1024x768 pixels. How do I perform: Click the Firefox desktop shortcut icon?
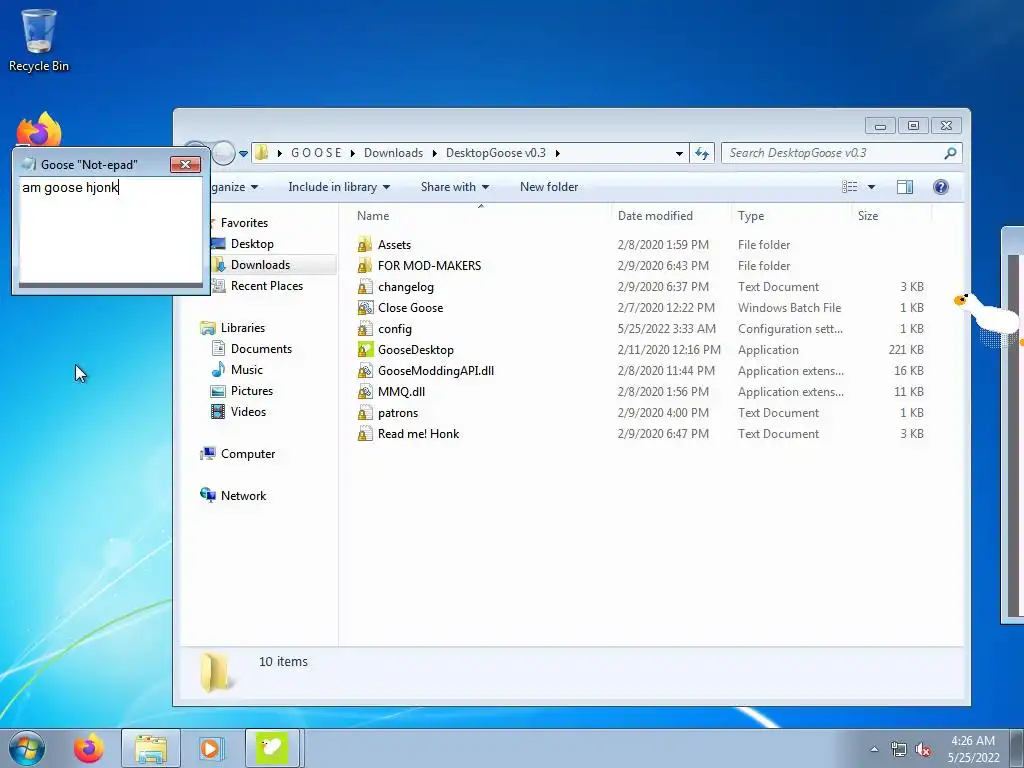click(39, 129)
